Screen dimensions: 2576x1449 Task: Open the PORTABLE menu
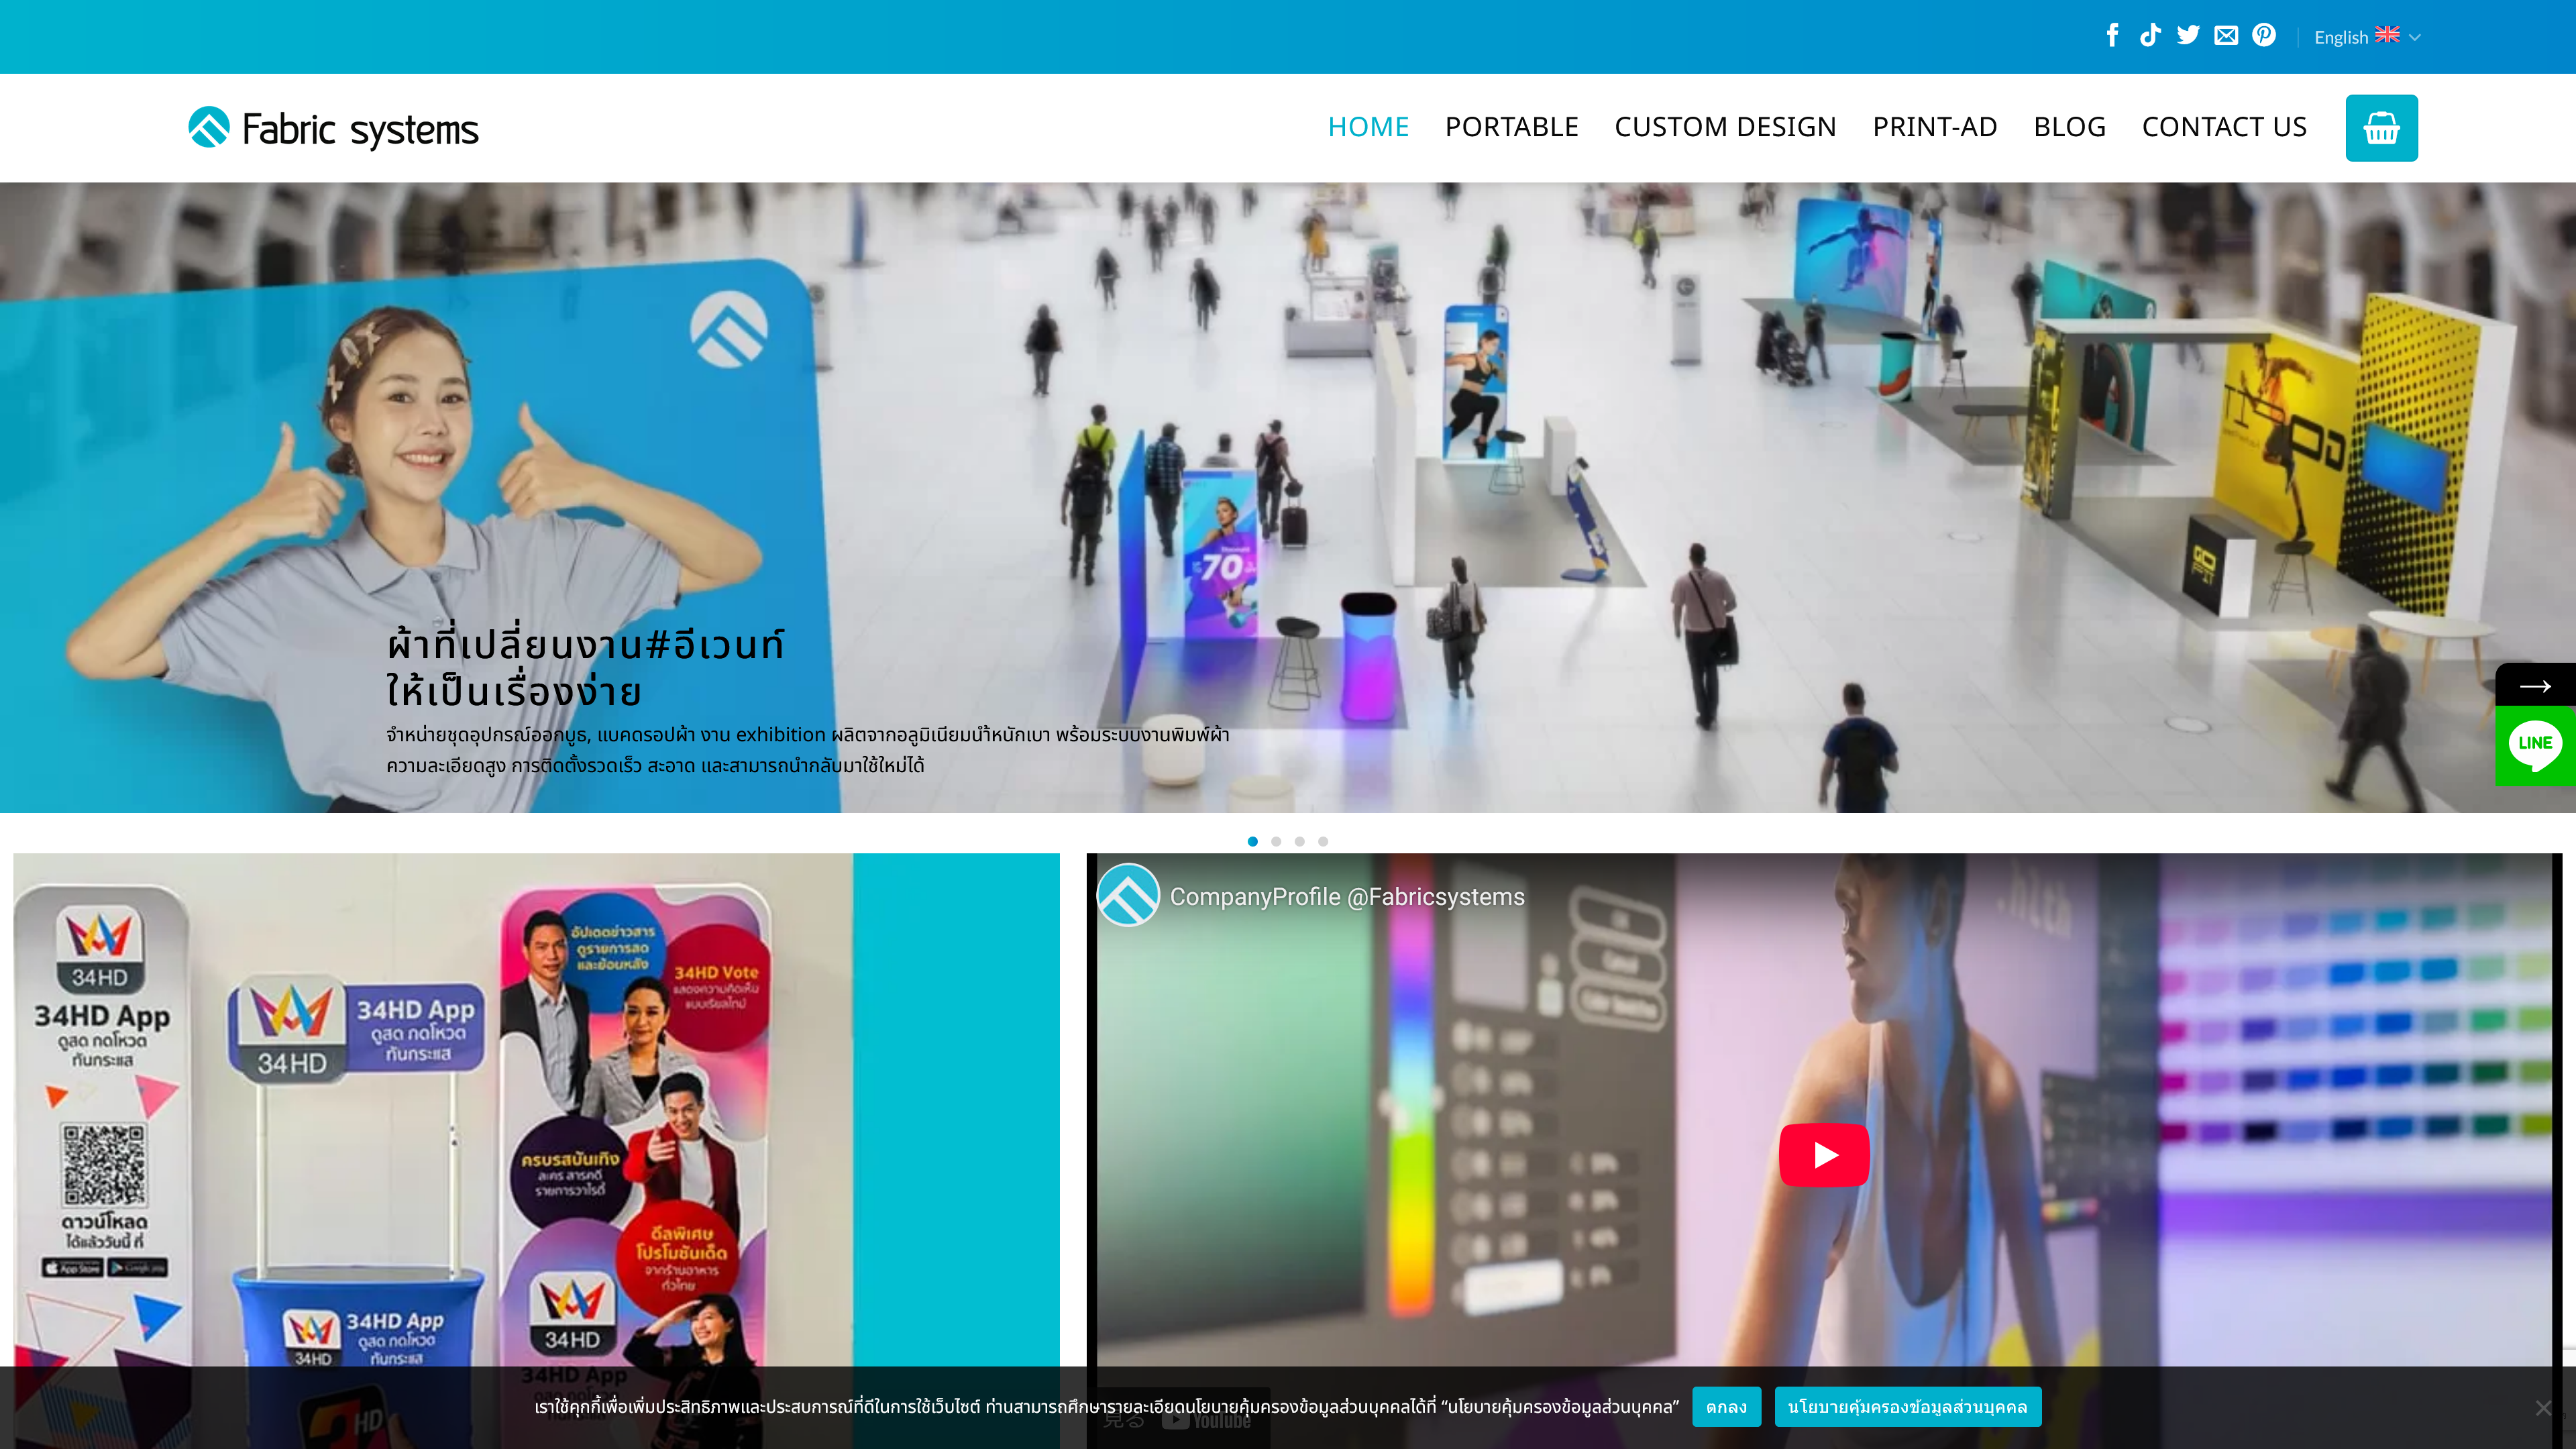click(1511, 127)
